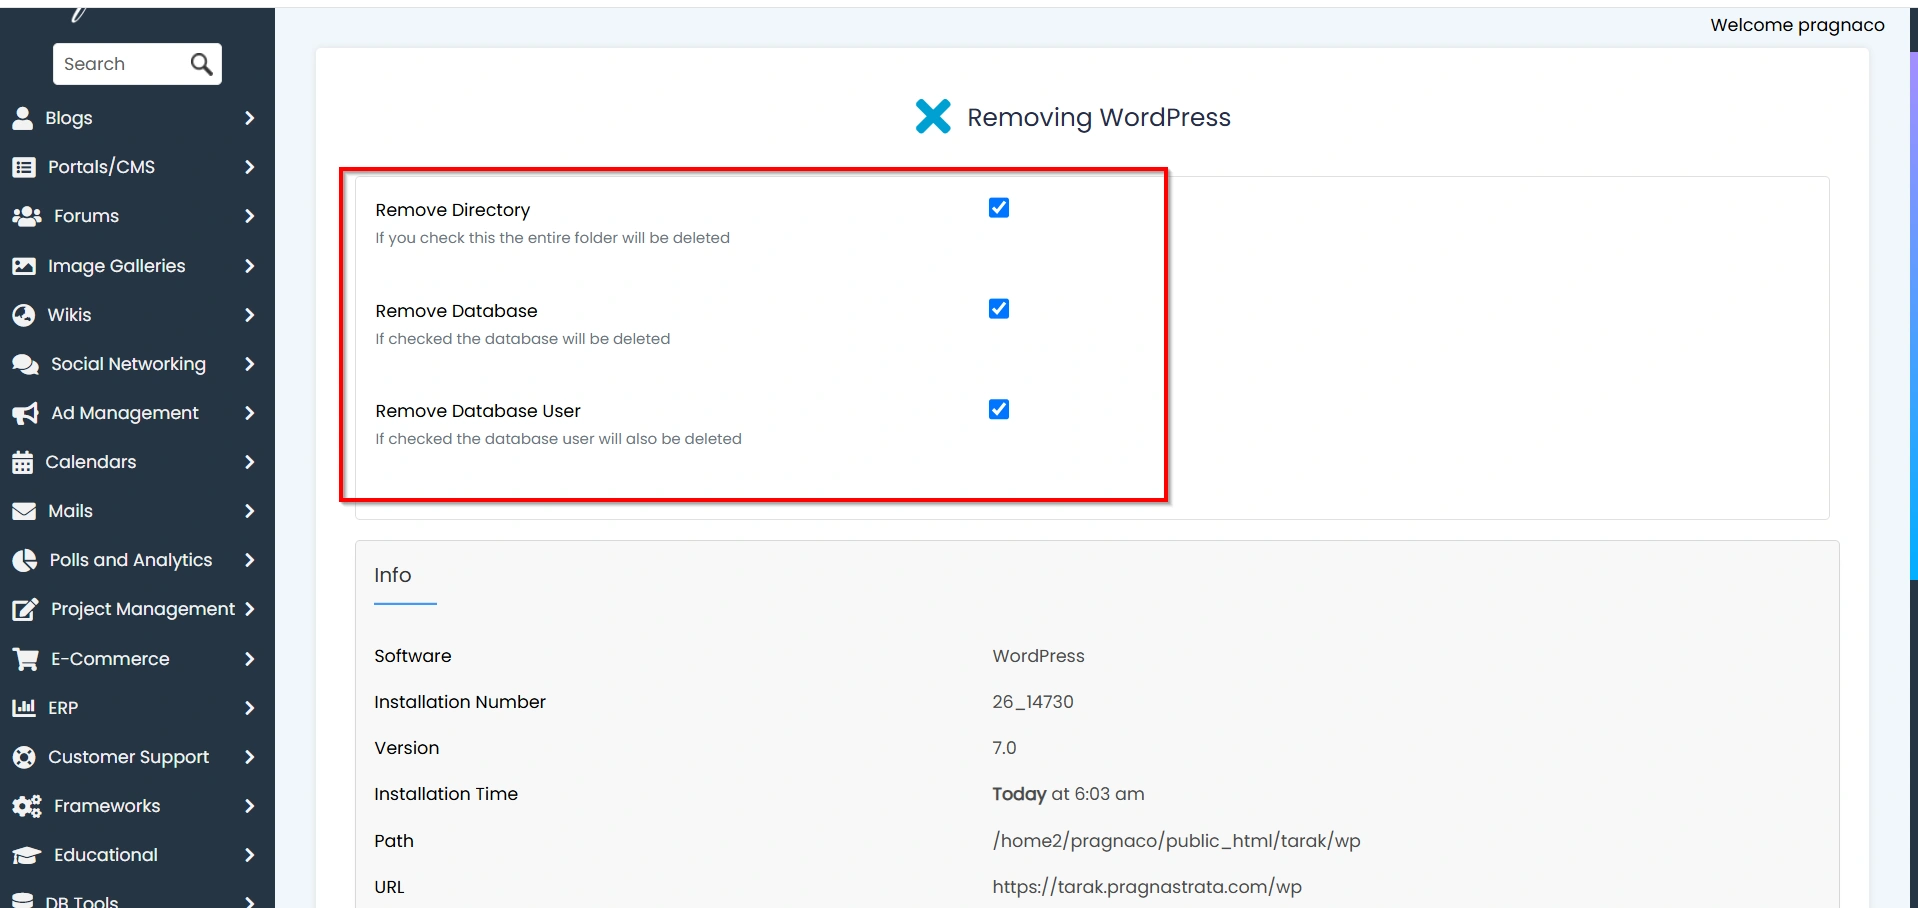Click the Software value WordPress
The image size is (1918, 908).
pos(1038,656)
